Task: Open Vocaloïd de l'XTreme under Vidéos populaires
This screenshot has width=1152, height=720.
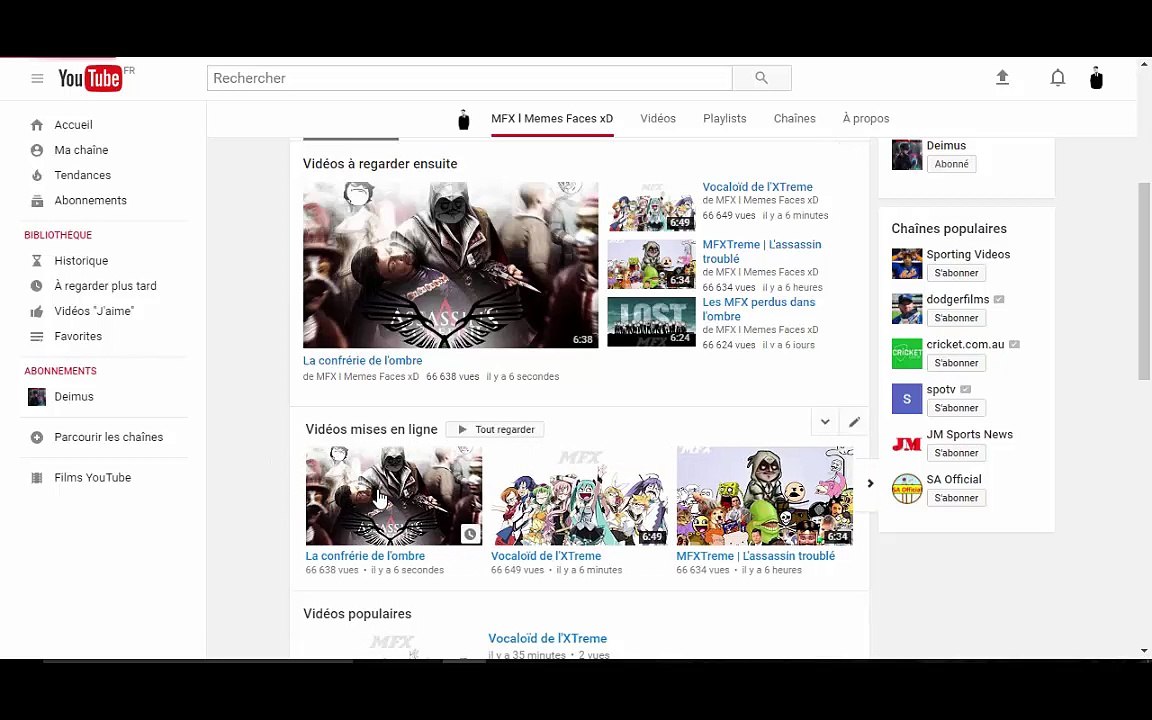Action: point(547,638)
